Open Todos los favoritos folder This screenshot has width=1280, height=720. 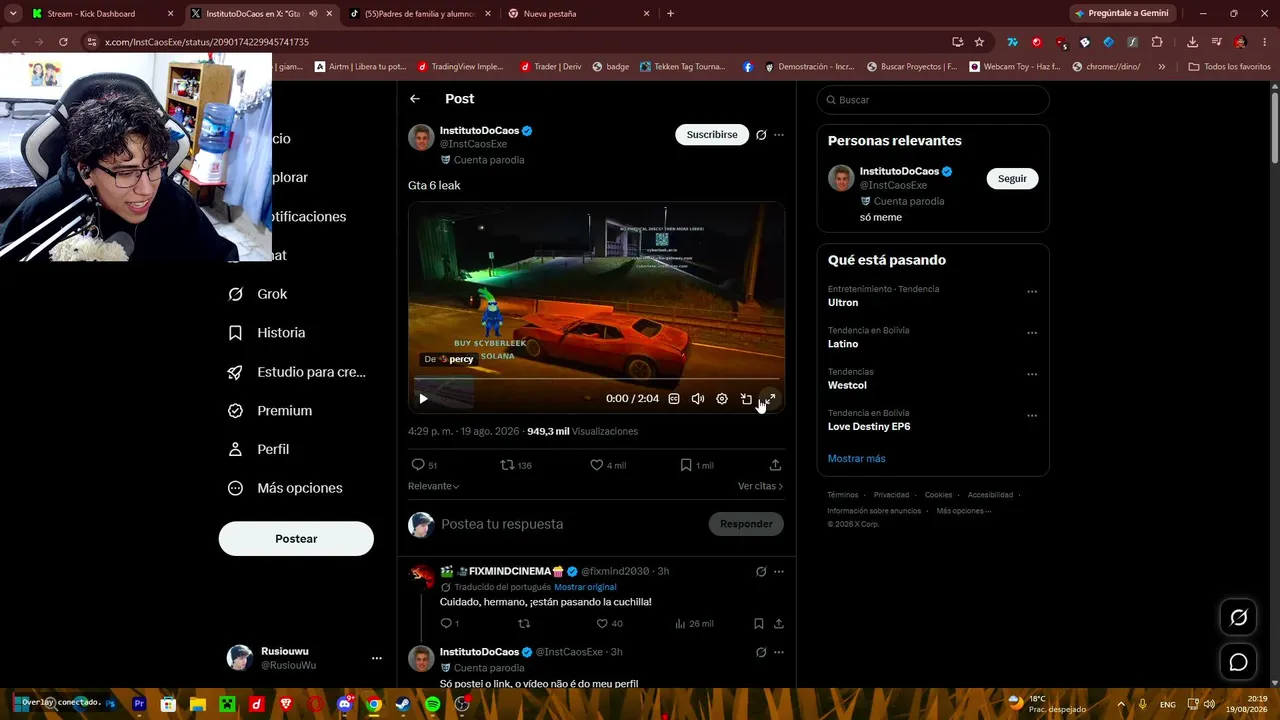pos(1230,67)
